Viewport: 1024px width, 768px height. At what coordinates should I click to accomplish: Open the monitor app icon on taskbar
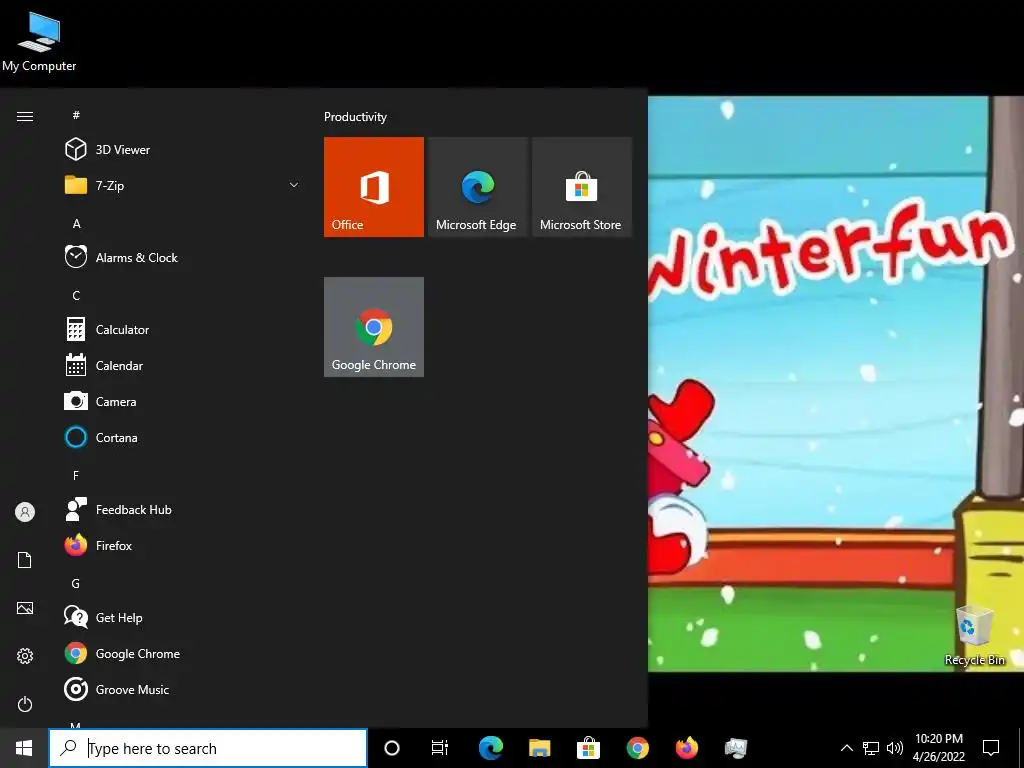coord(735,748)
